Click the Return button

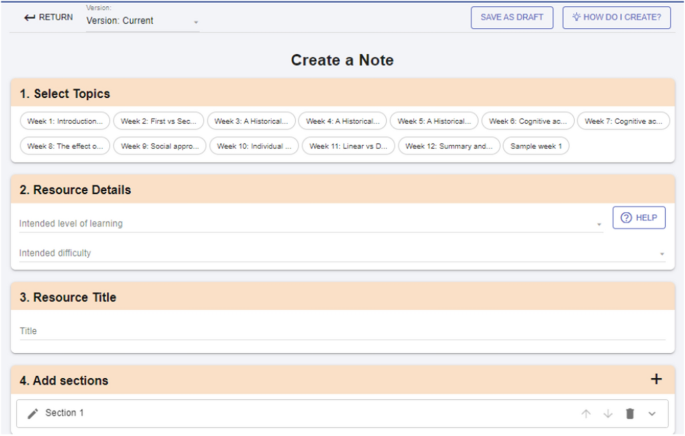click(x=48, y=18)
